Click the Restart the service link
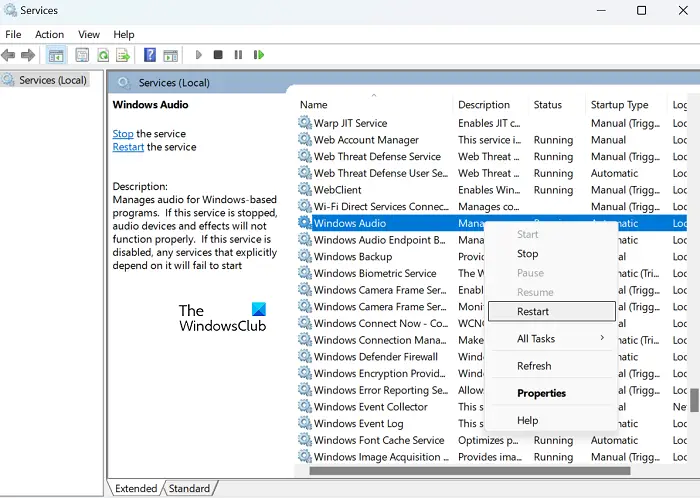This screenshot has height=498, width=700. [x=128, y=147]
